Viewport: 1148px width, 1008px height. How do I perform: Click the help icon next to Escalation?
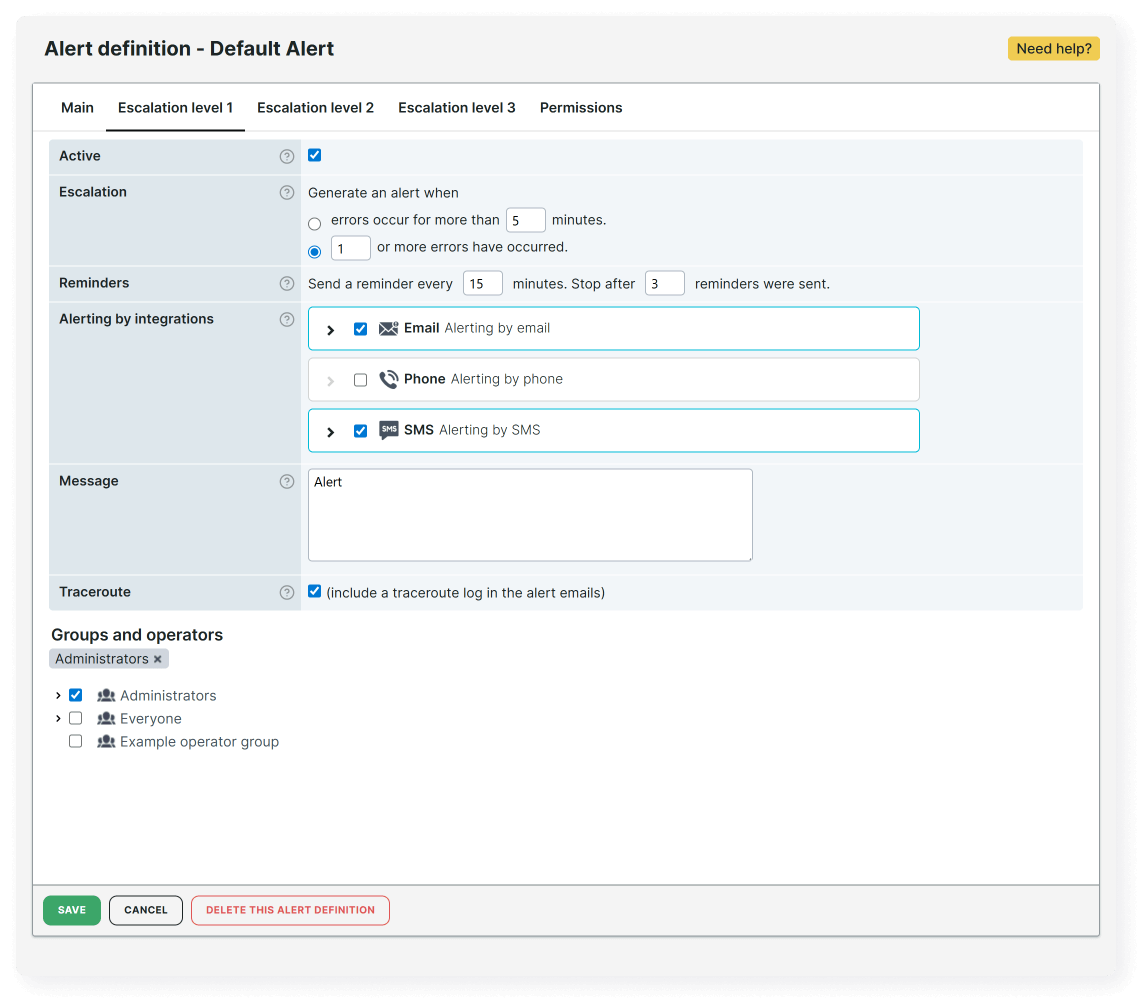287,192
